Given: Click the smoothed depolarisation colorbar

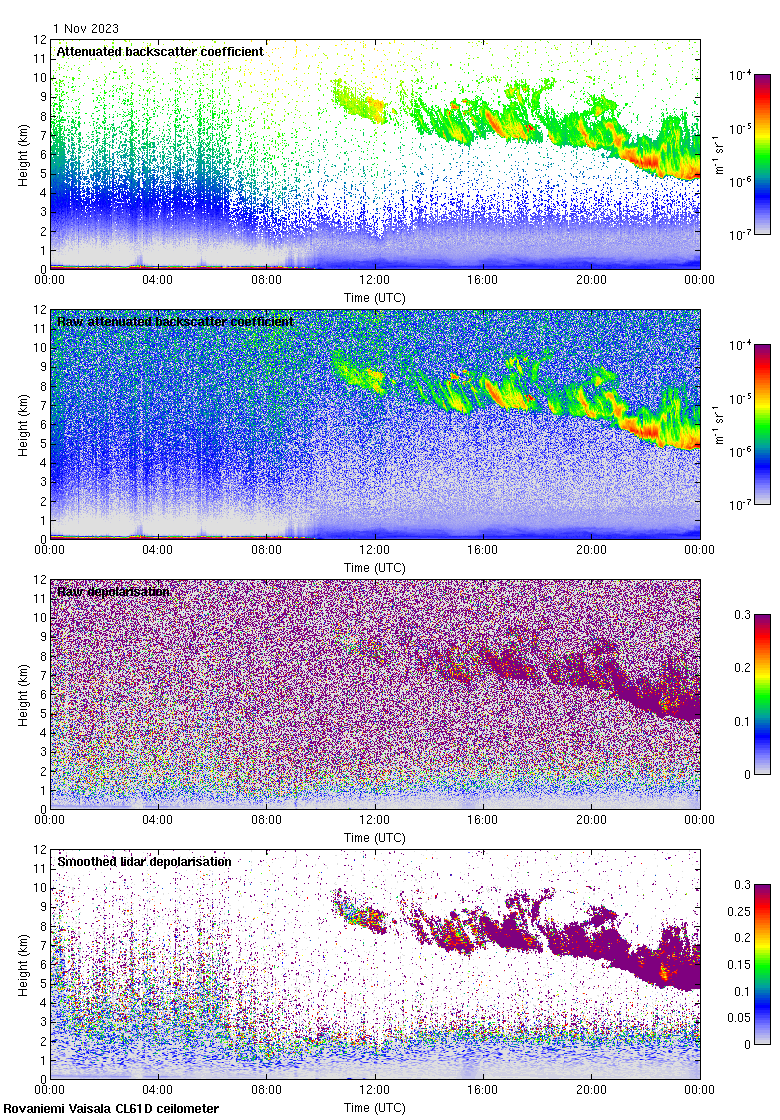Looking at the screenshot, I should coord(762,964).
